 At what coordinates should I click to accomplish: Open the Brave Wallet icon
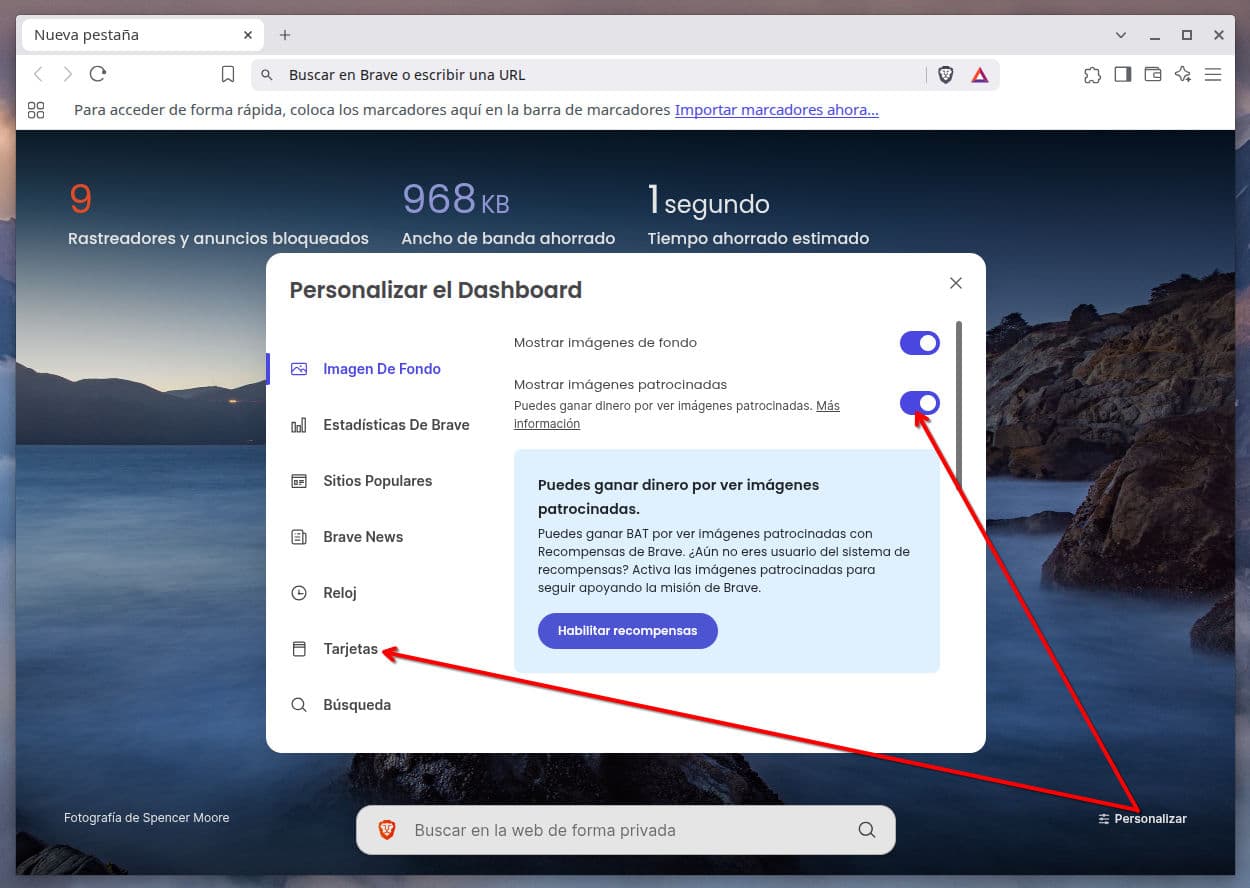point(1153,74)
